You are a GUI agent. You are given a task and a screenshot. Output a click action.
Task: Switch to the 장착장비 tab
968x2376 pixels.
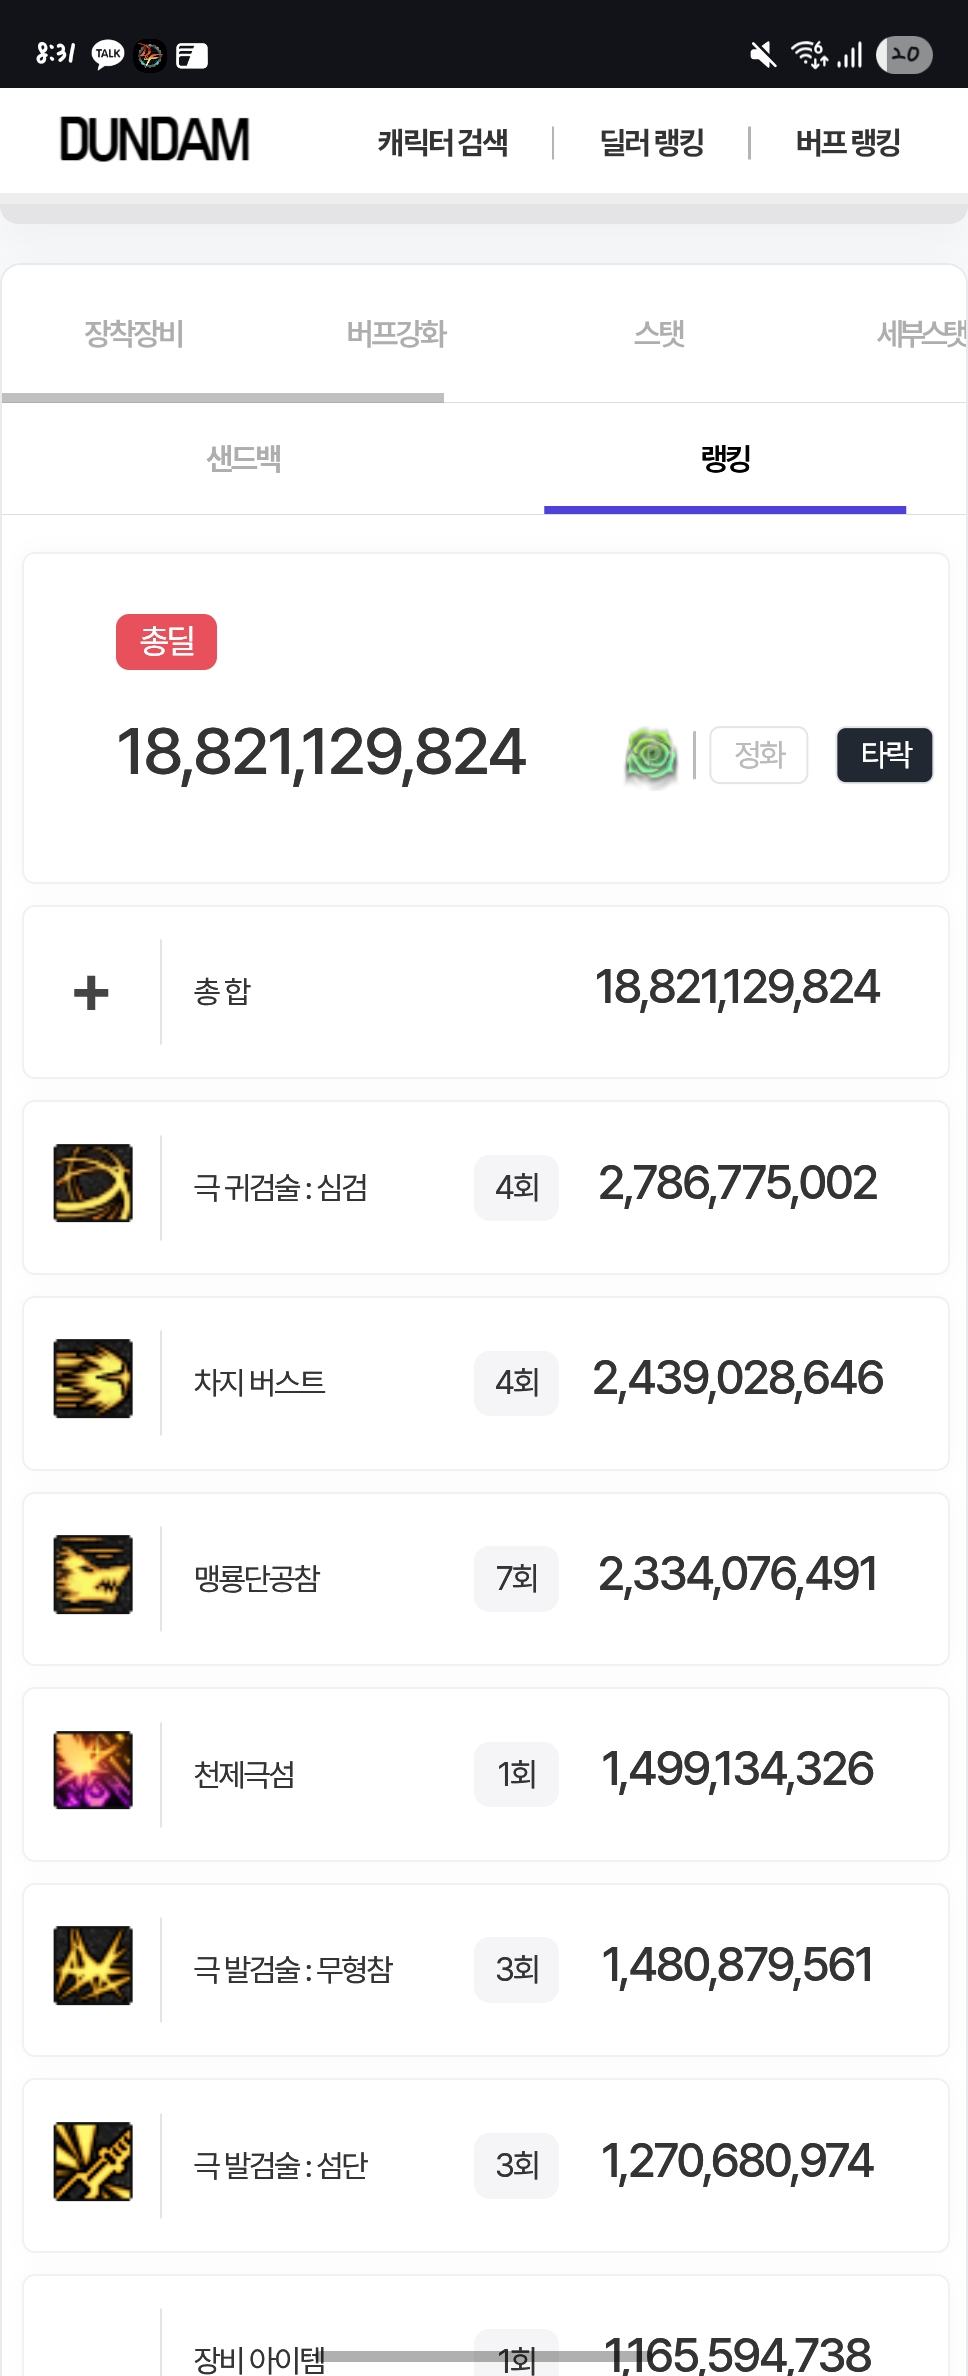coord(133,333)
